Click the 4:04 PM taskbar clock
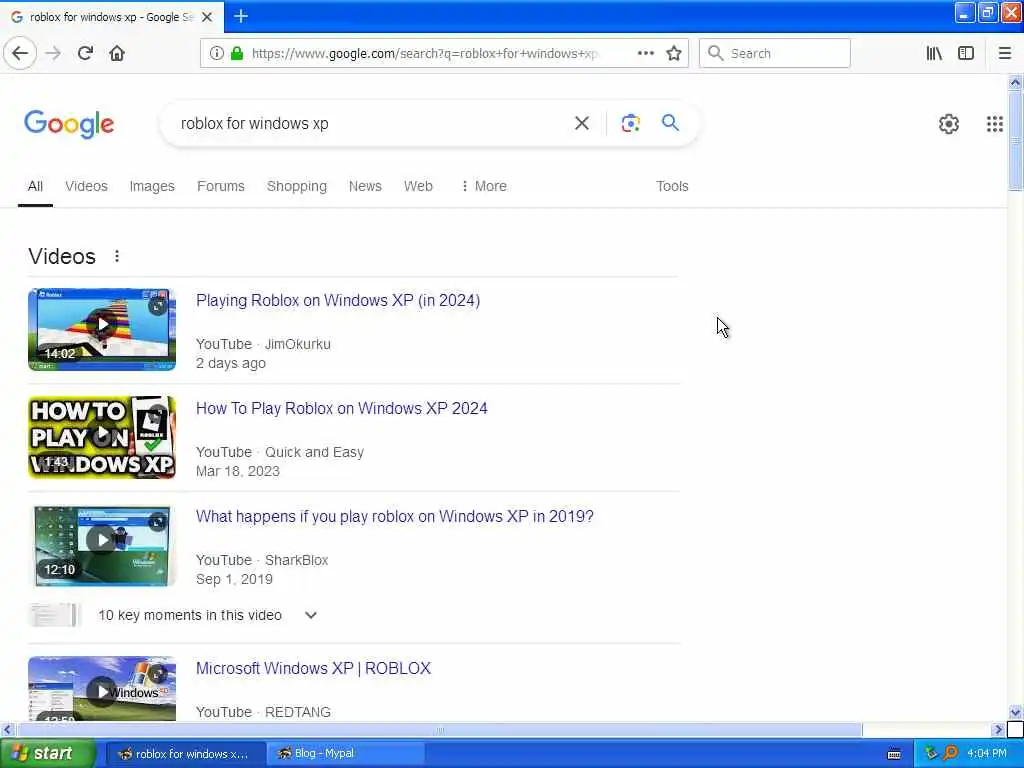The width and height of the screenshot is (1024, 768). (986, 754)
